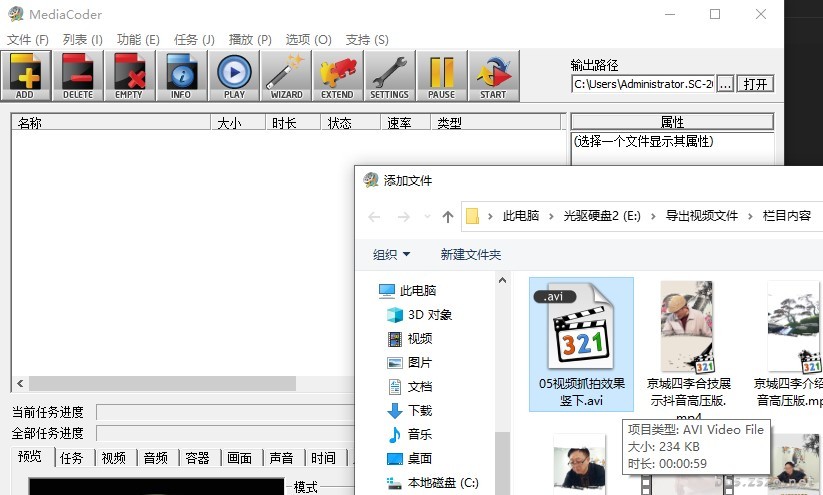
Task: Click the ADD file toolbar icon
Action: (x=26, y=76)
